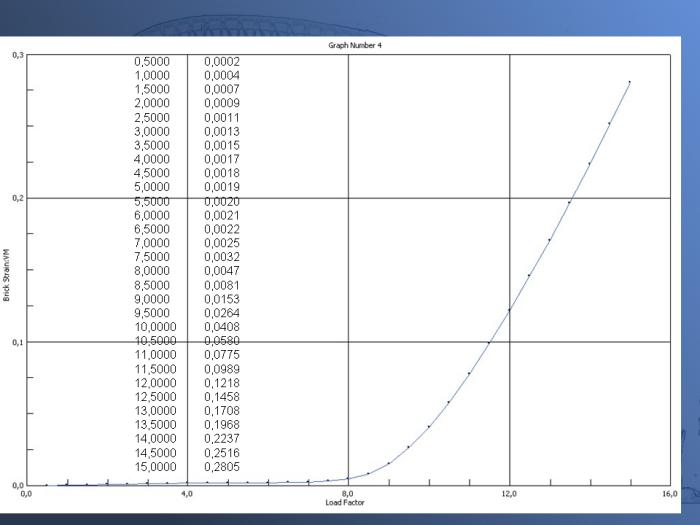
Task: Select the 0,2237 strain value in the table
Action: point(221,438)
